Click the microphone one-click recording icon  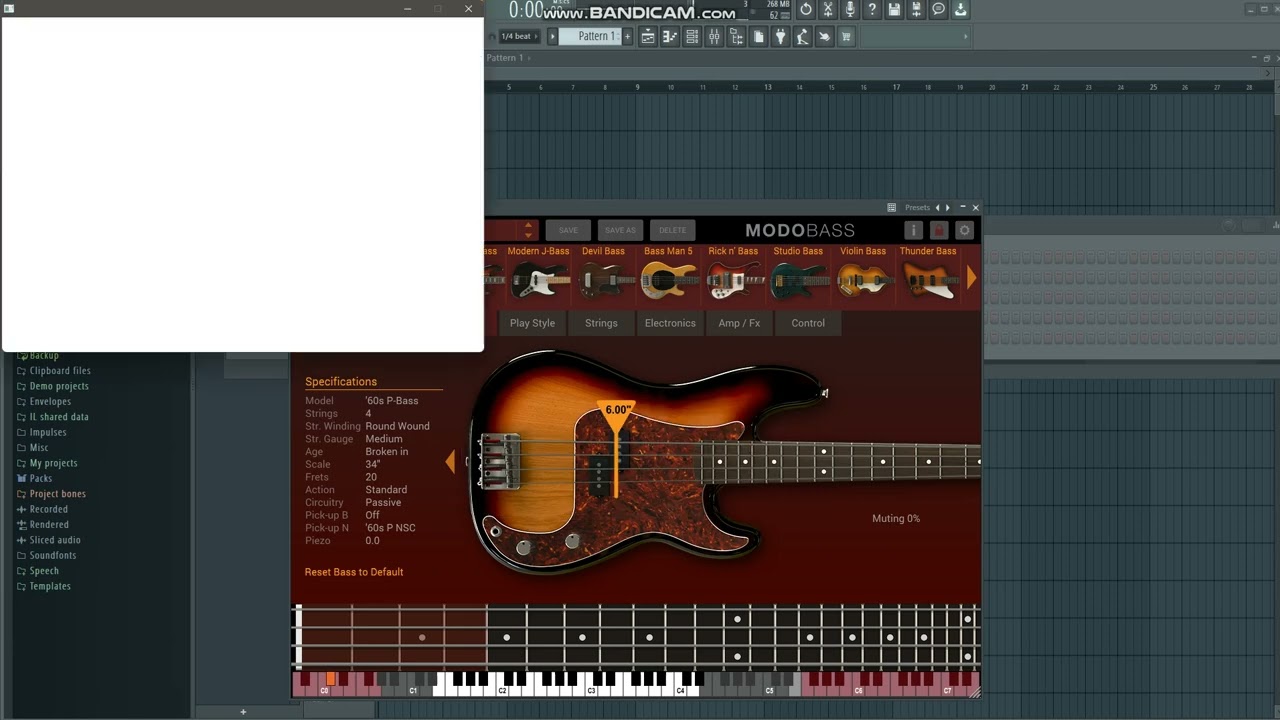(850, 10)
